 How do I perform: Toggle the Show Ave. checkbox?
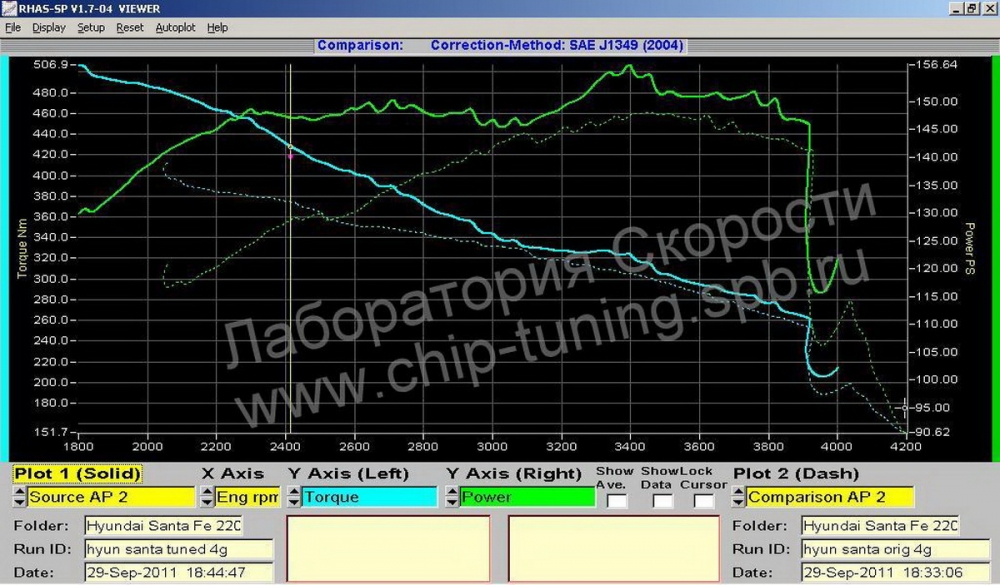[616, 501]
